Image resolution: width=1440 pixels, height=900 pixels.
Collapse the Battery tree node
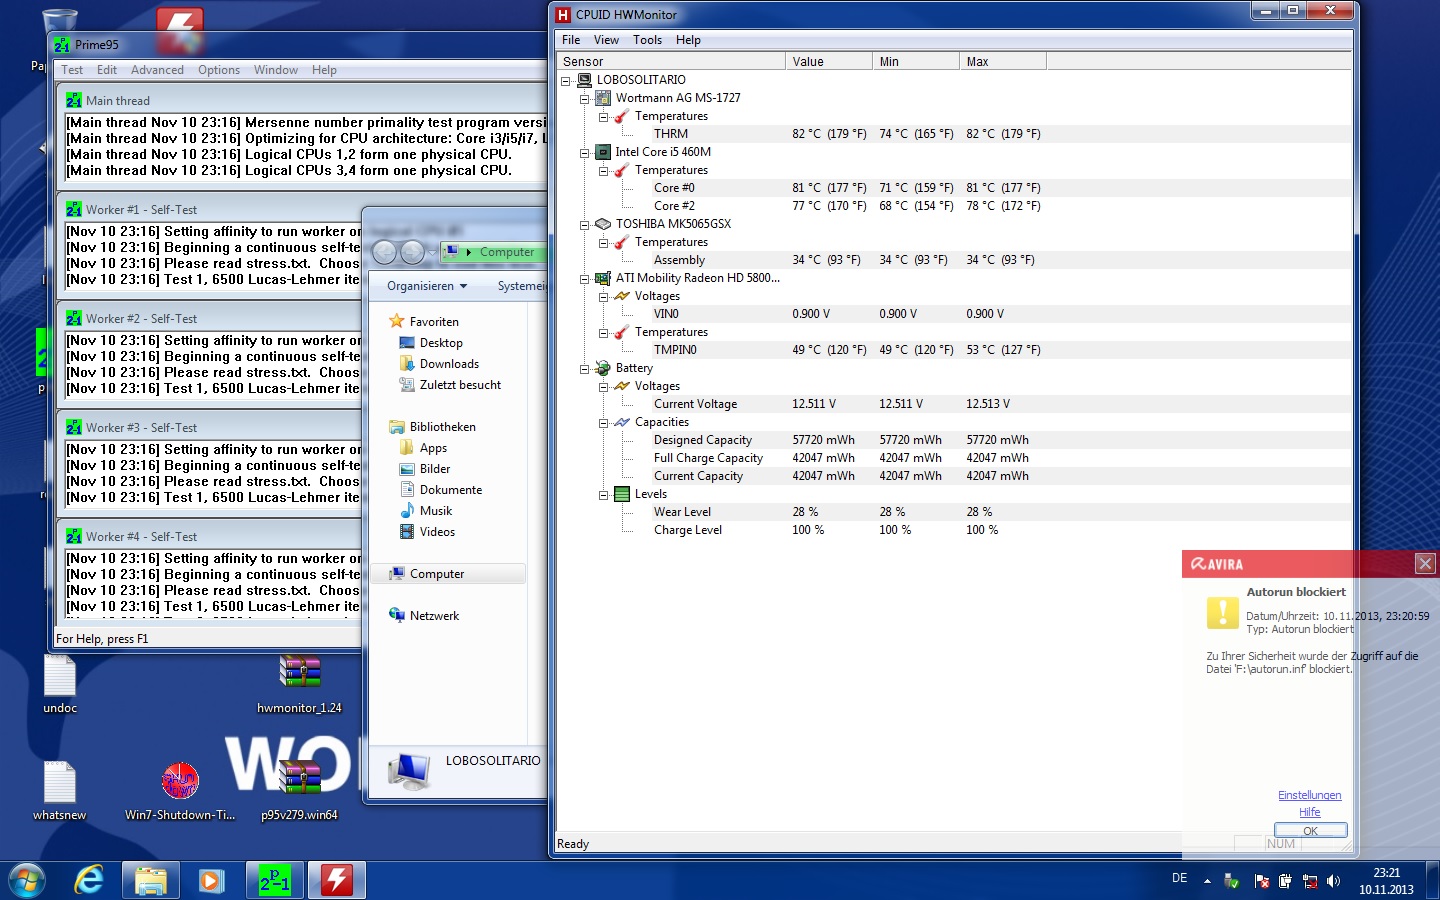(585, 368)
